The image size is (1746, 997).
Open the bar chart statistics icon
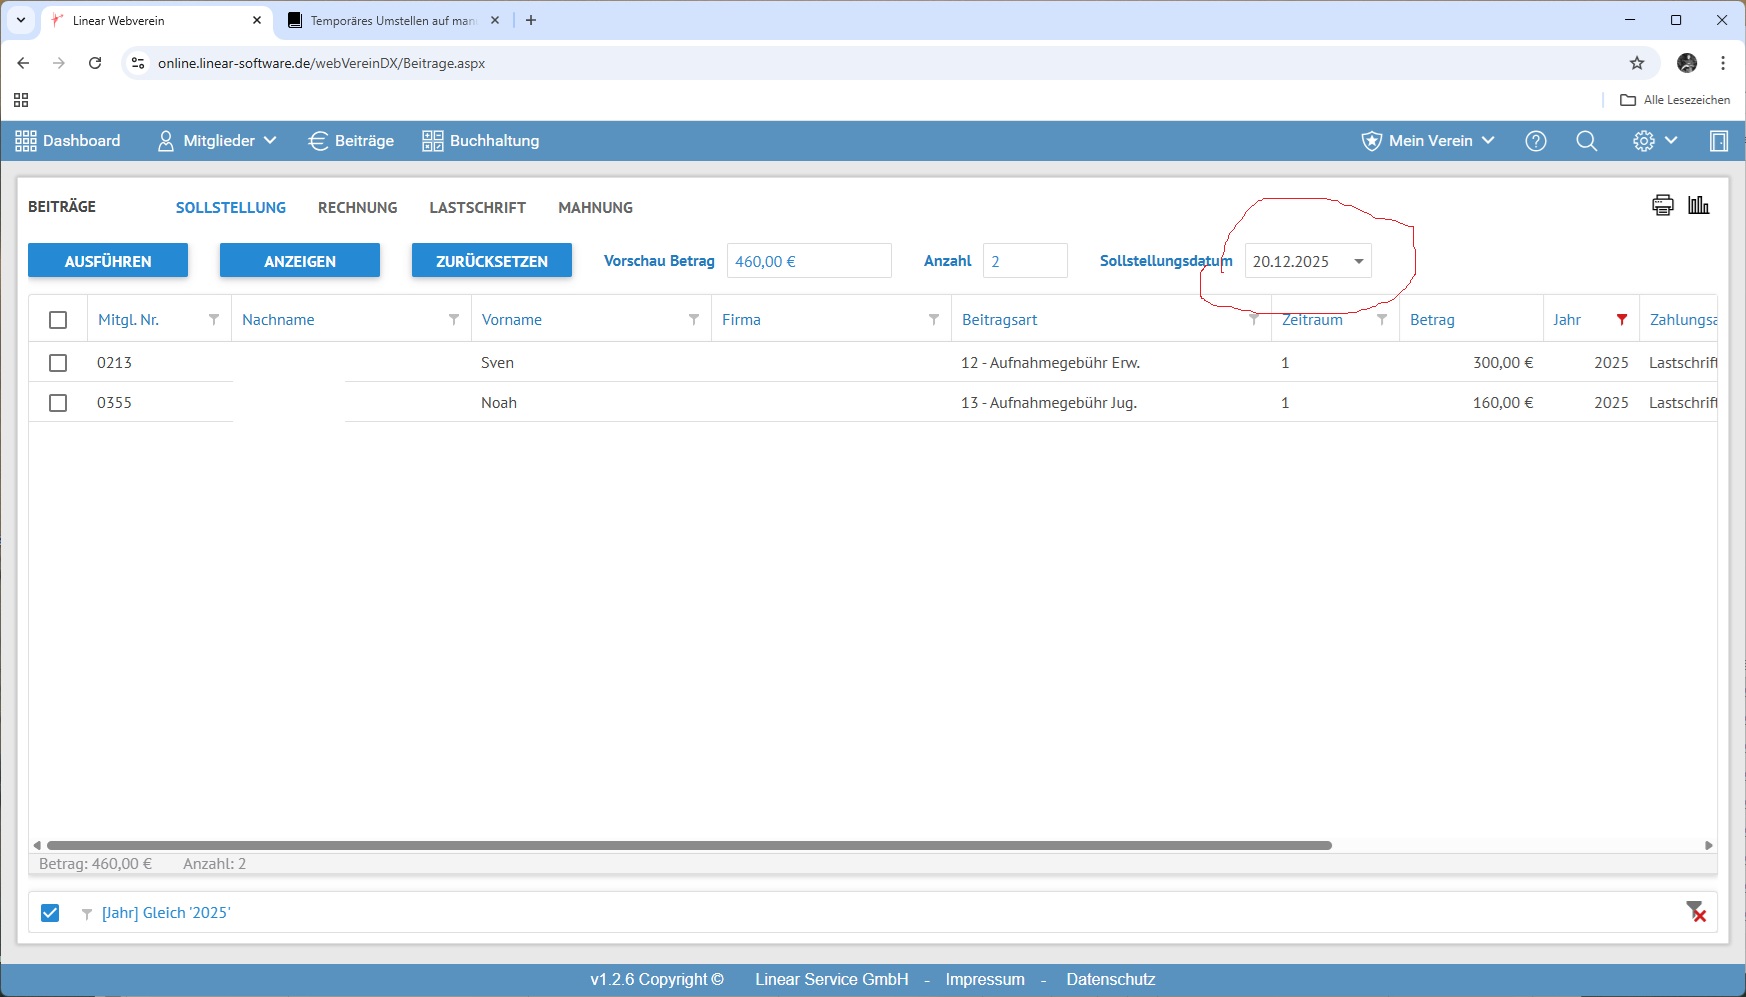pos(1698,206)
